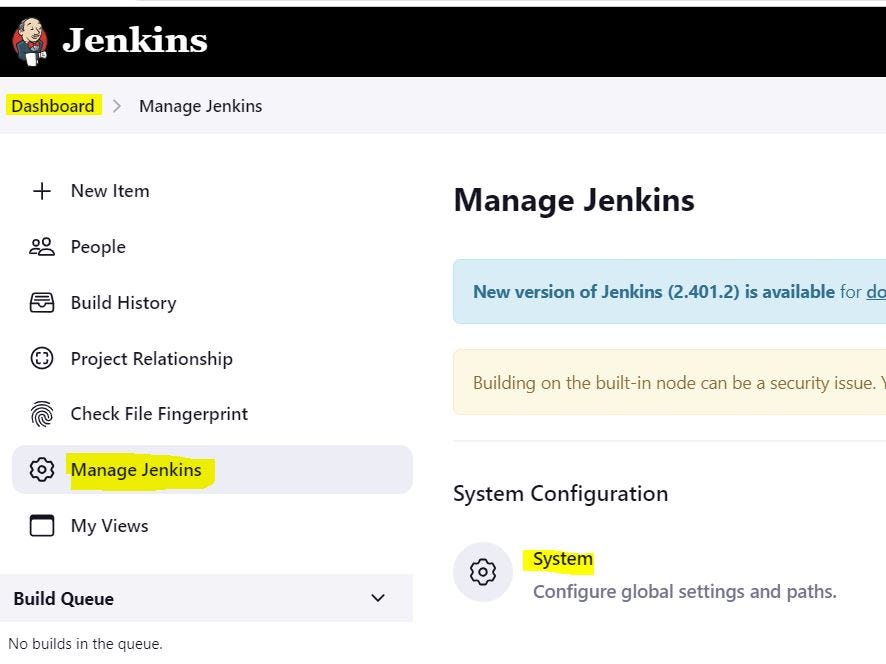Viewport: 886px width, 664px height.
Task: Select the People icon in the sidebar
Action: click(42, 246)
